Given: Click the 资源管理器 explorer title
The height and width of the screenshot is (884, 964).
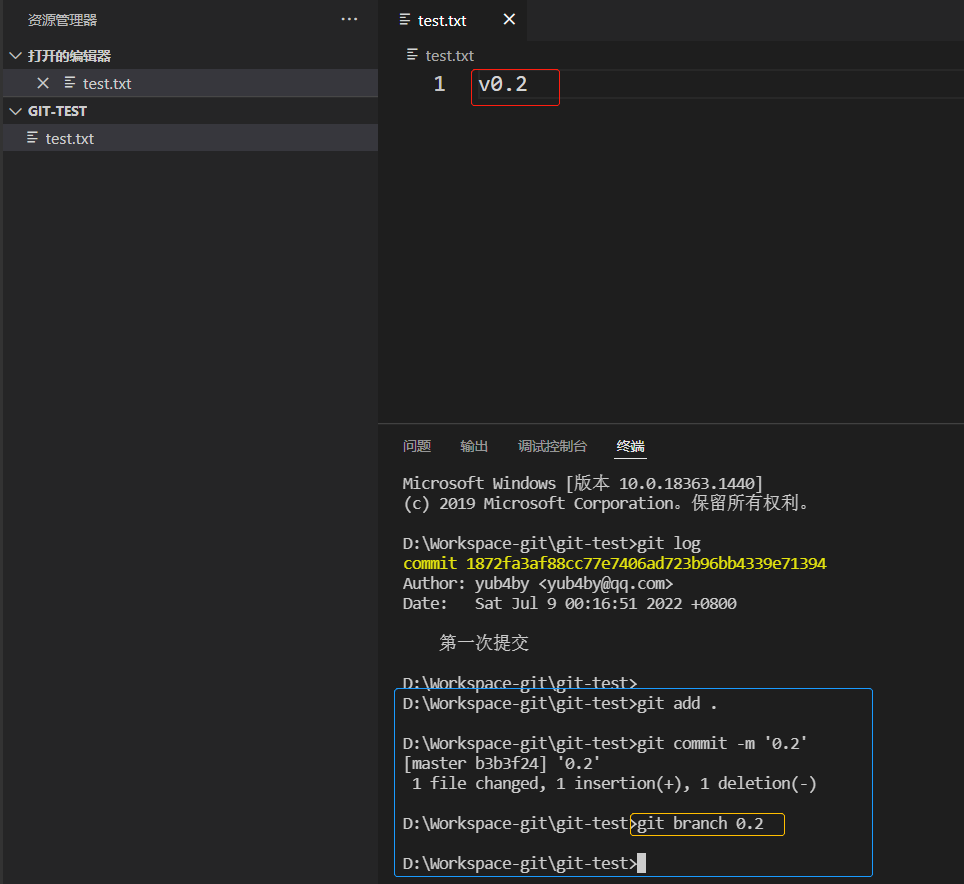Looking at the screenshot, I should point(62,20).
